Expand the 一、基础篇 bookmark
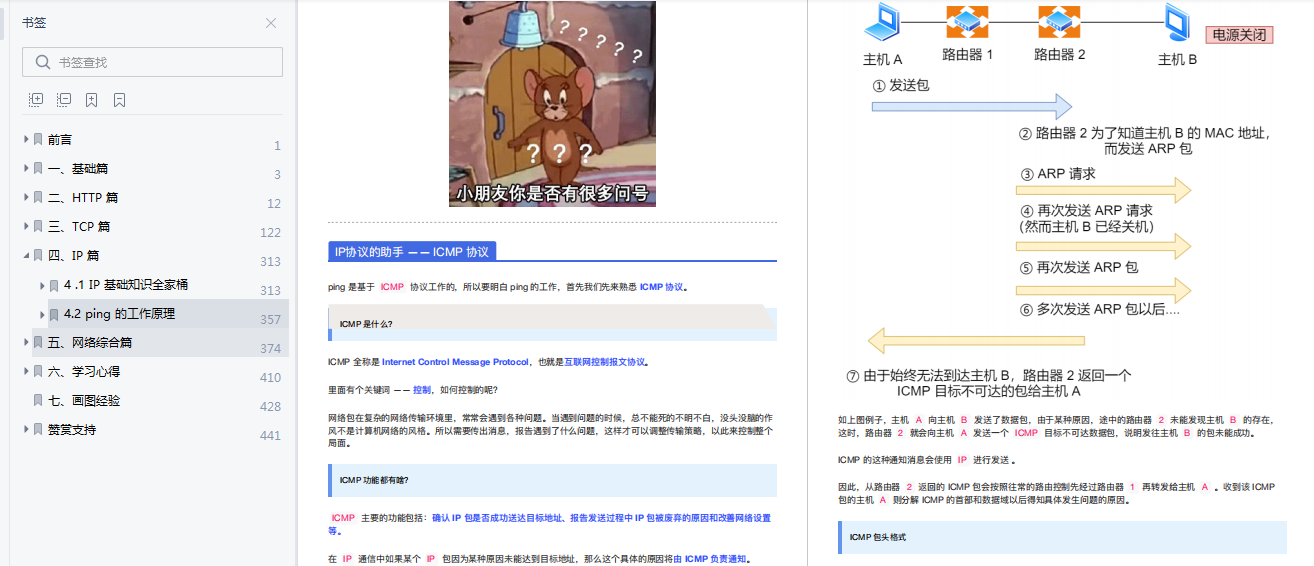 point(26,168)
